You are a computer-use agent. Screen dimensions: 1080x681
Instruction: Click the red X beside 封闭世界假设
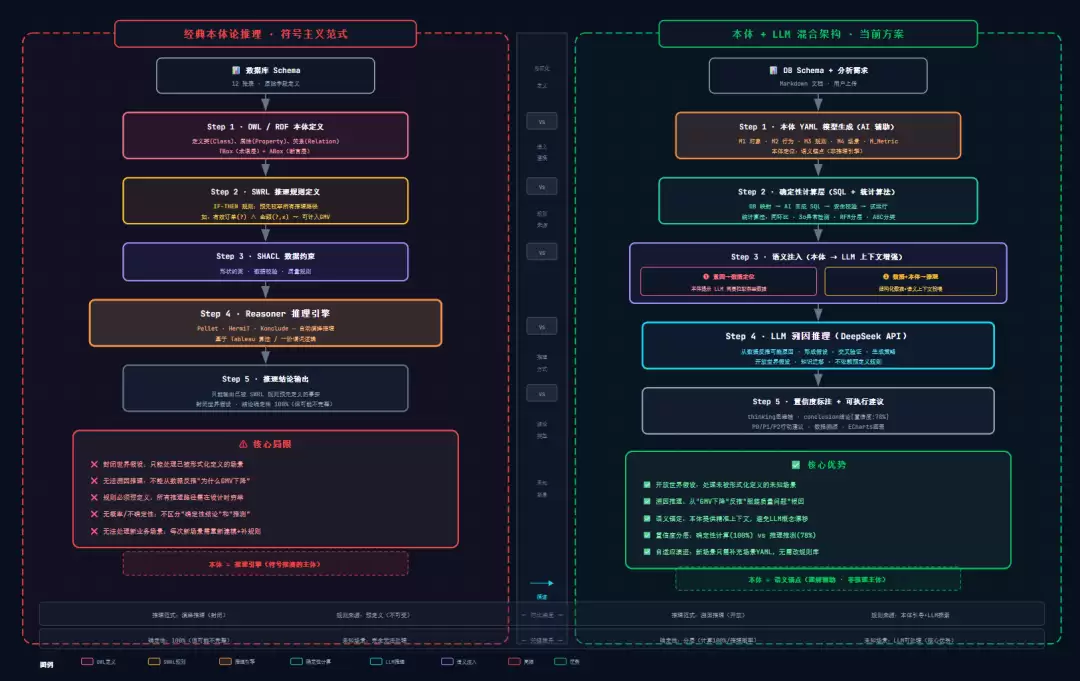94,464
